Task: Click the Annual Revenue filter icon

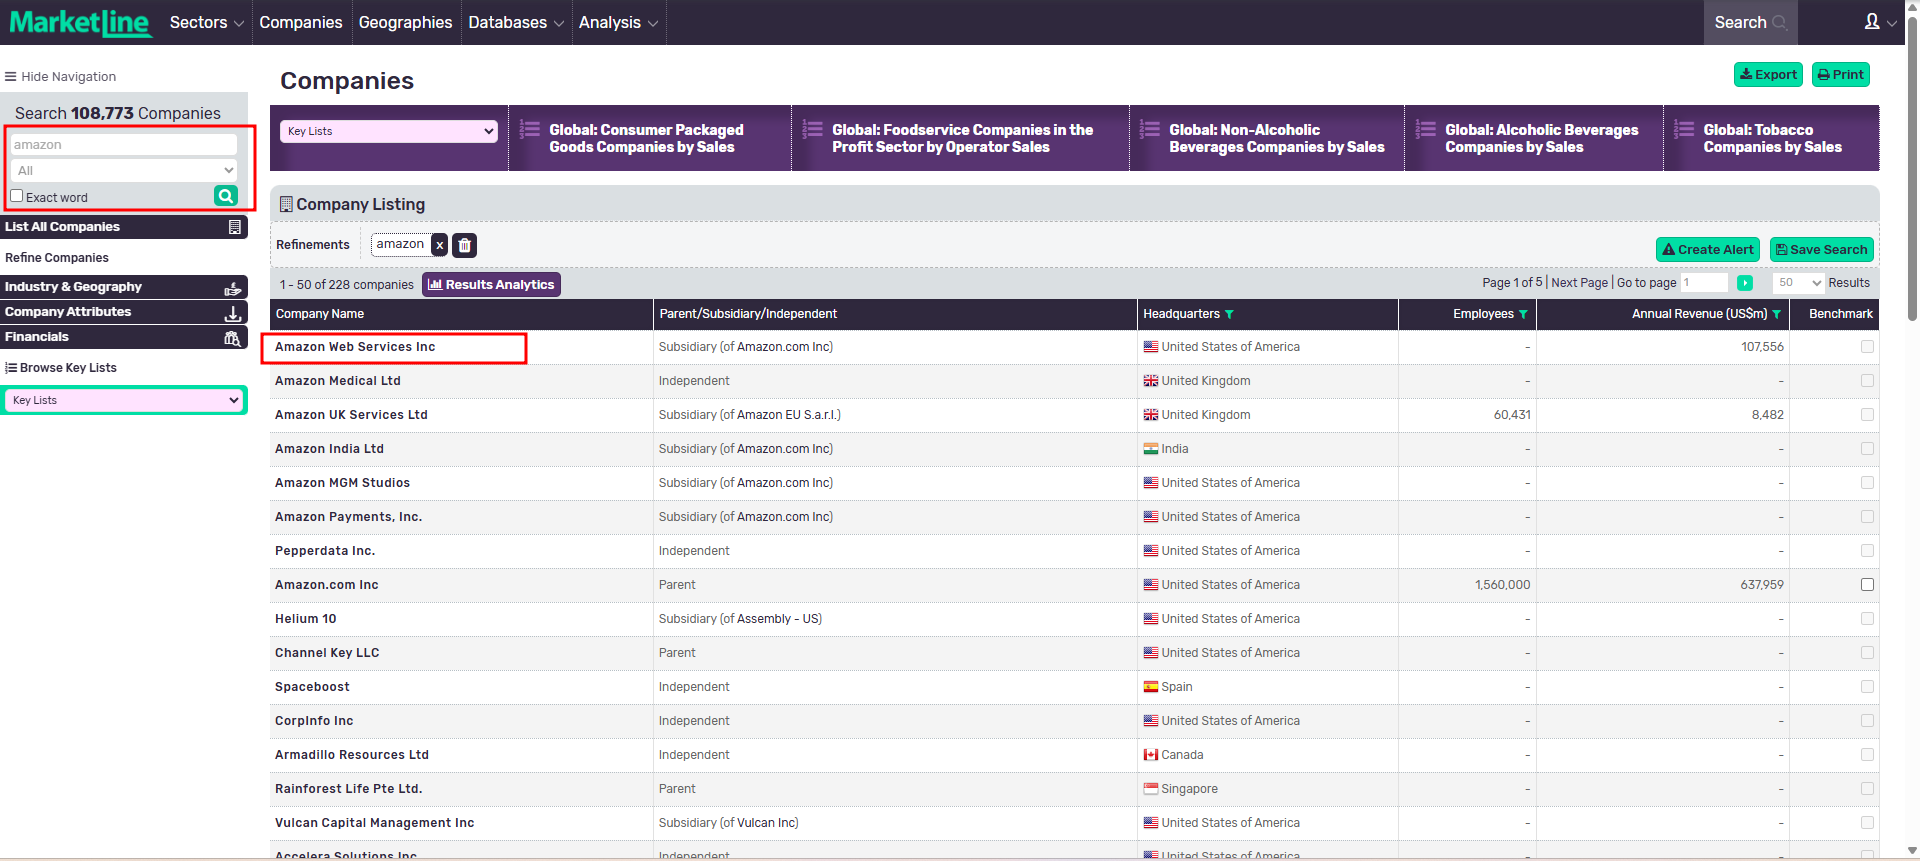Action: click(x=1777, y=314)
